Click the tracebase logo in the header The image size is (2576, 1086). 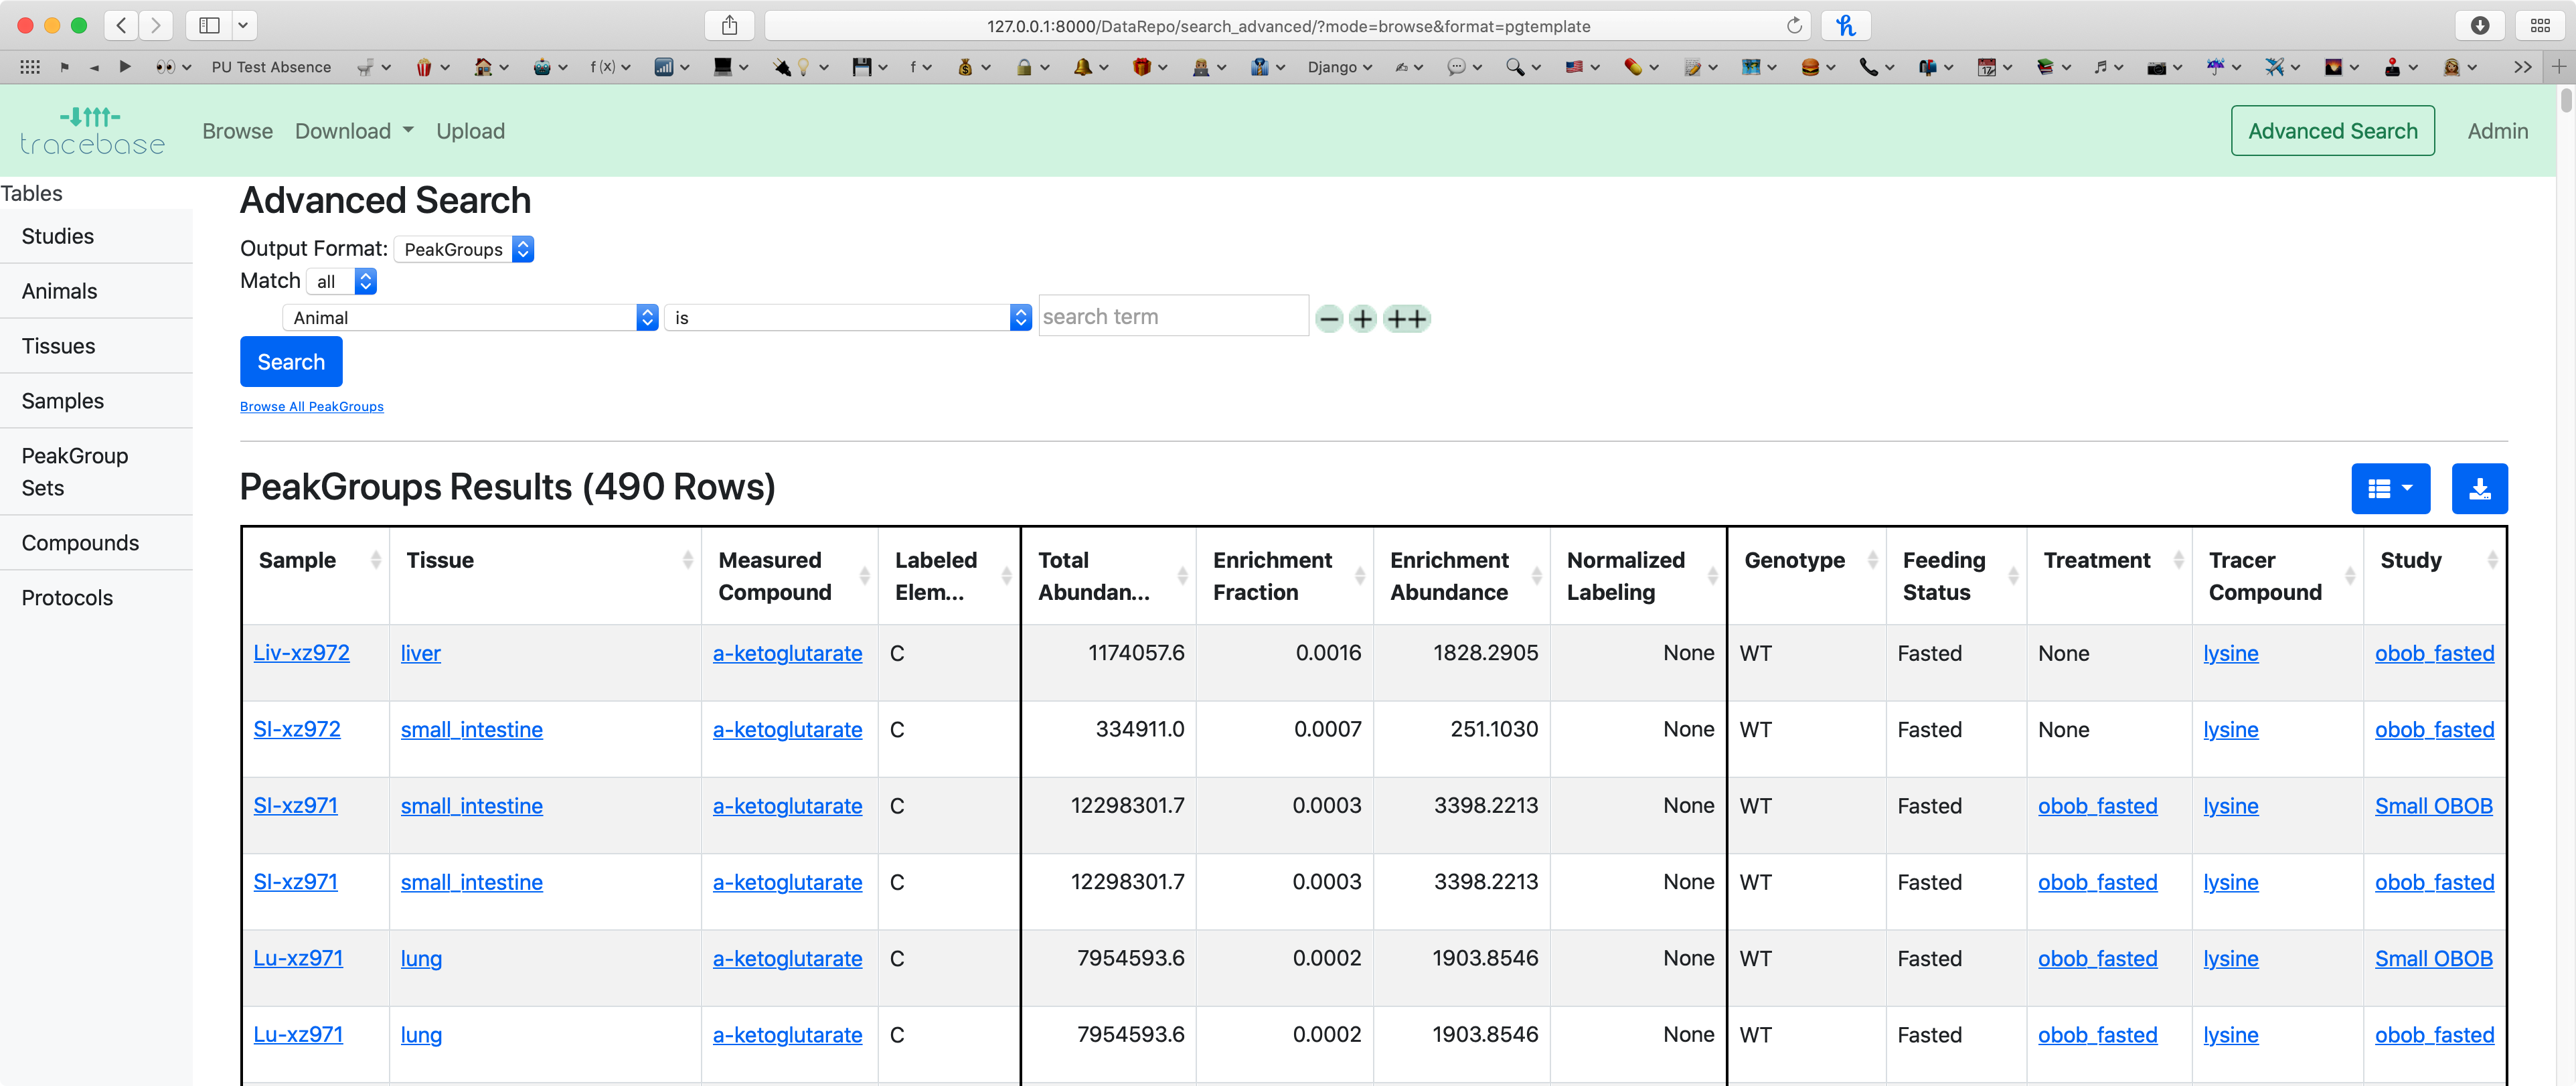pyautogui.click(x=93, y=130)
